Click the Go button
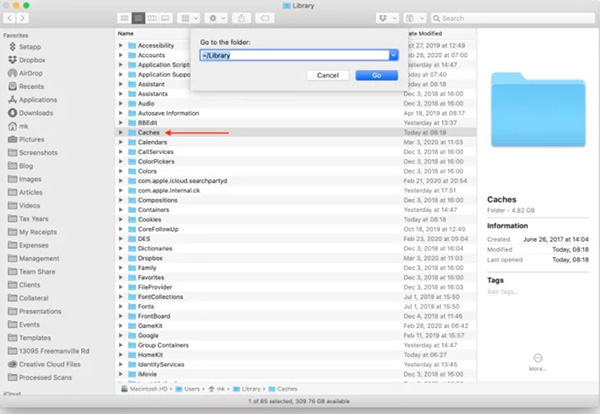This screenshot has width=600, height=414. point(377,75)
